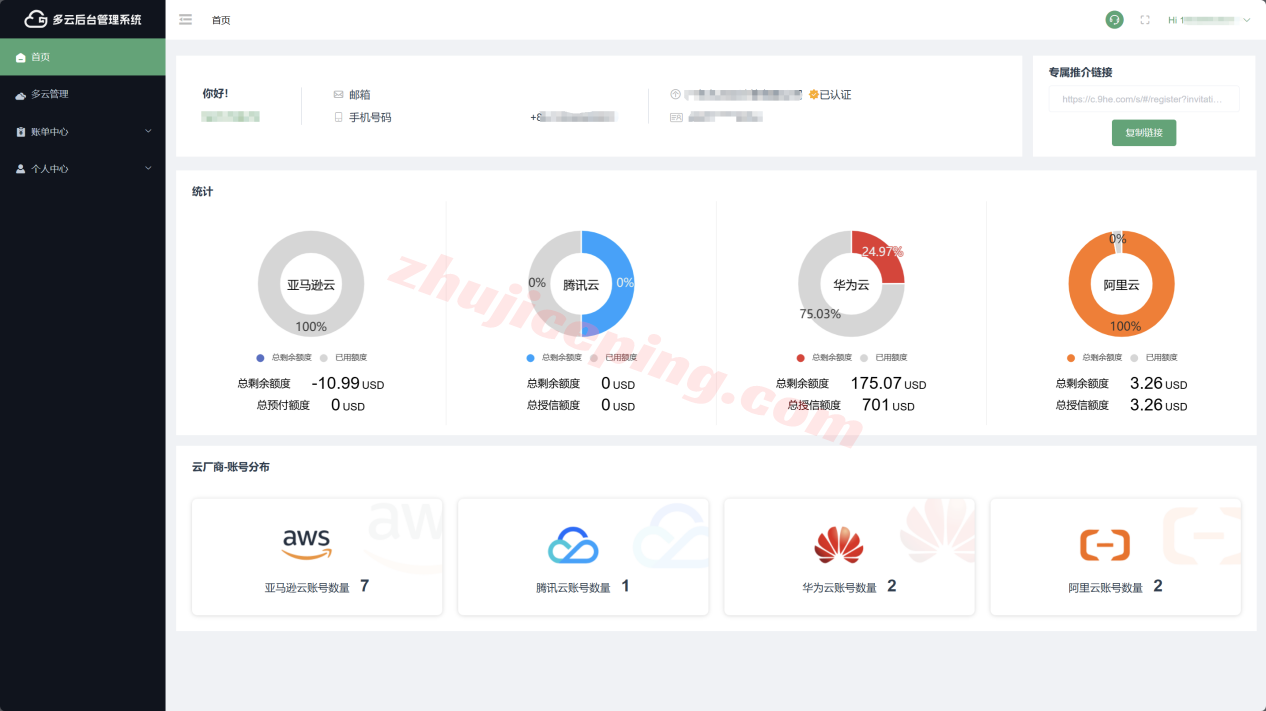Image resolution: width=1266 pixels, height=711 pixels.
Task: Toggle 已用额度 legend in 华为云 chart
Action: [884, 357]
